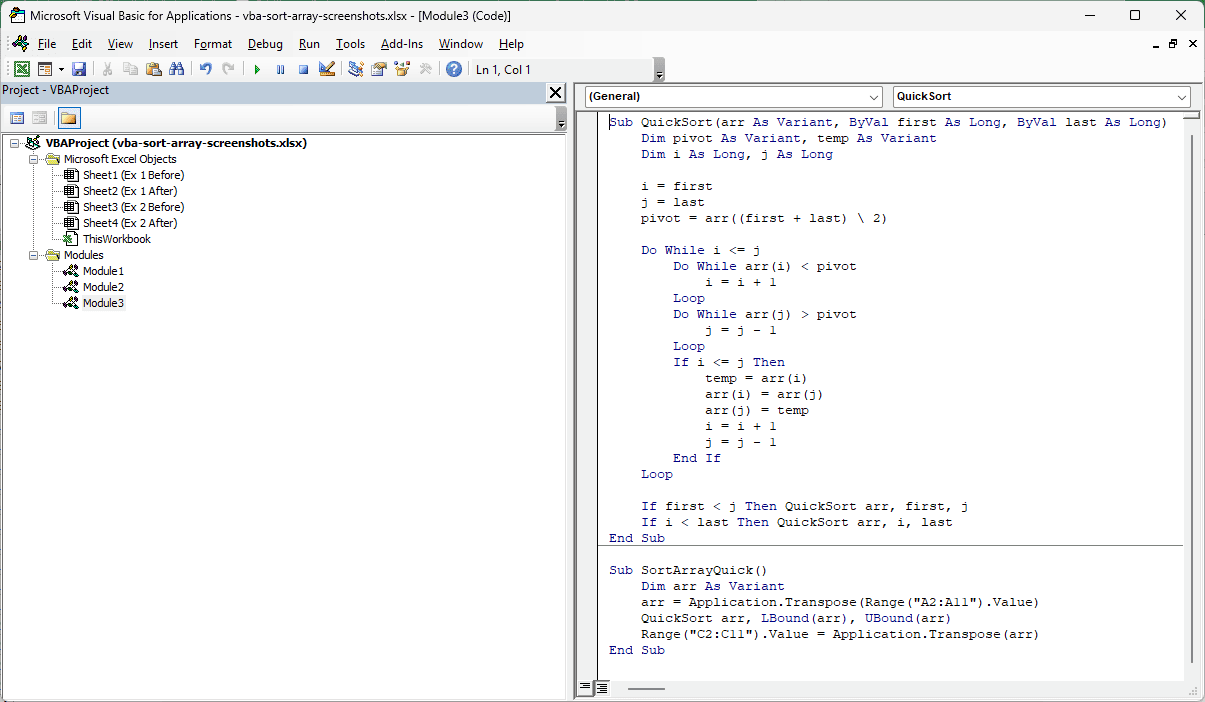Click the Procedure View button

585,688
